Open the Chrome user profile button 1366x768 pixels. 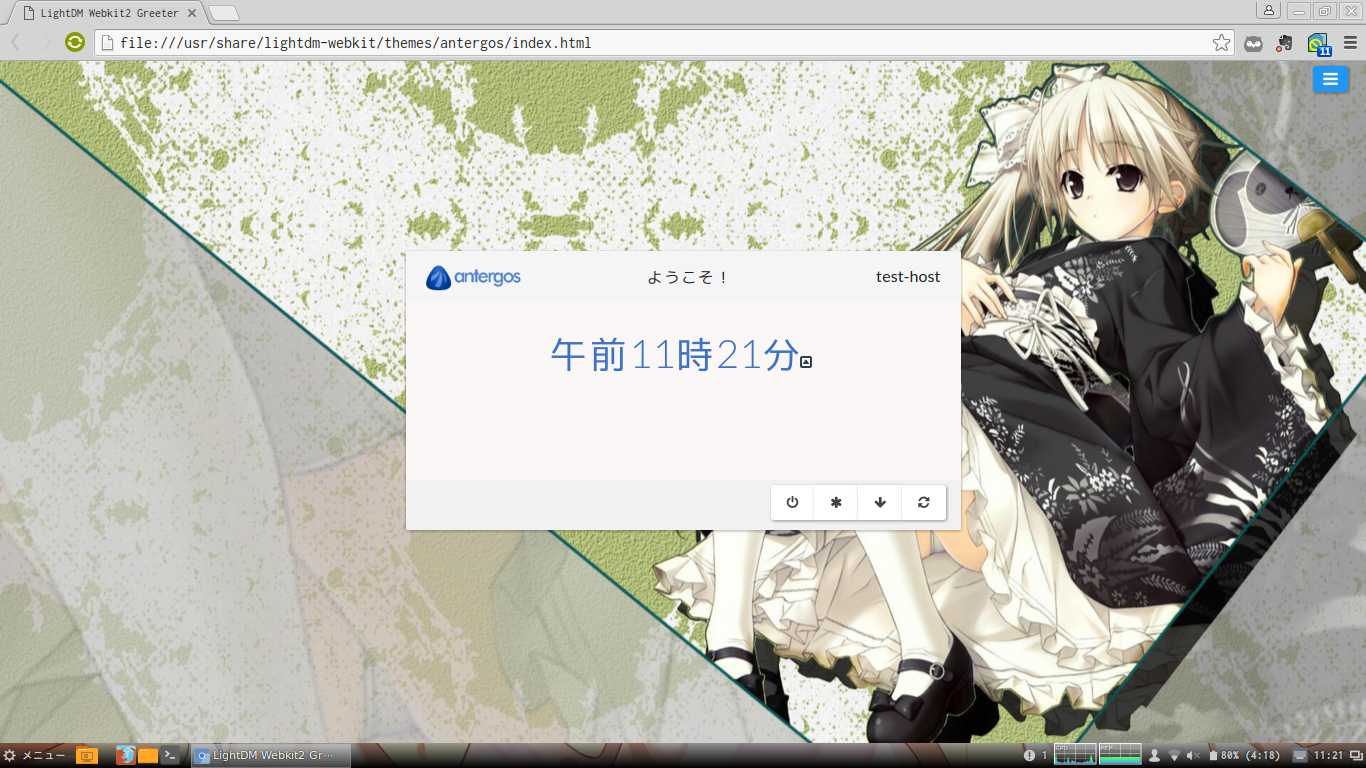(x=1268, y=10)
